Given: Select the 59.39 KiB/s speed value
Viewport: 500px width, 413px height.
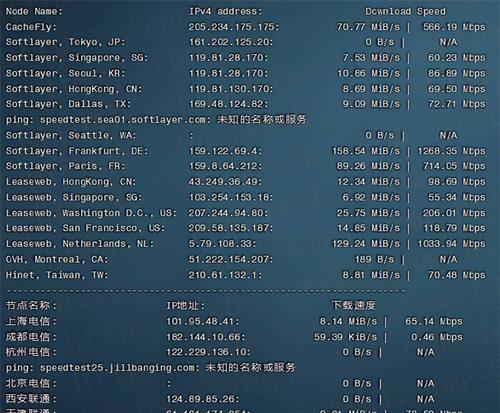Looking at the screenshot, I should pos(345,337).
